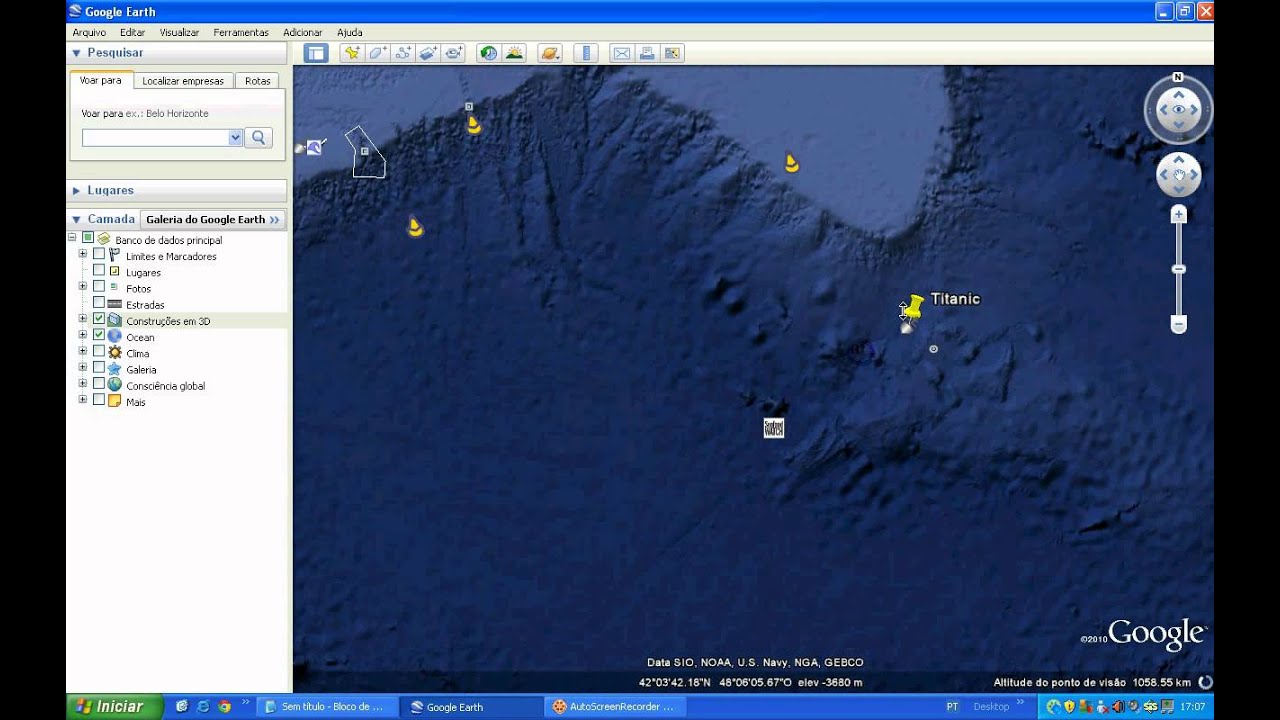Image resolution: width=1280 pixels, height=720 pixels.
Task: Show the ruler tool
Action: 586,54
